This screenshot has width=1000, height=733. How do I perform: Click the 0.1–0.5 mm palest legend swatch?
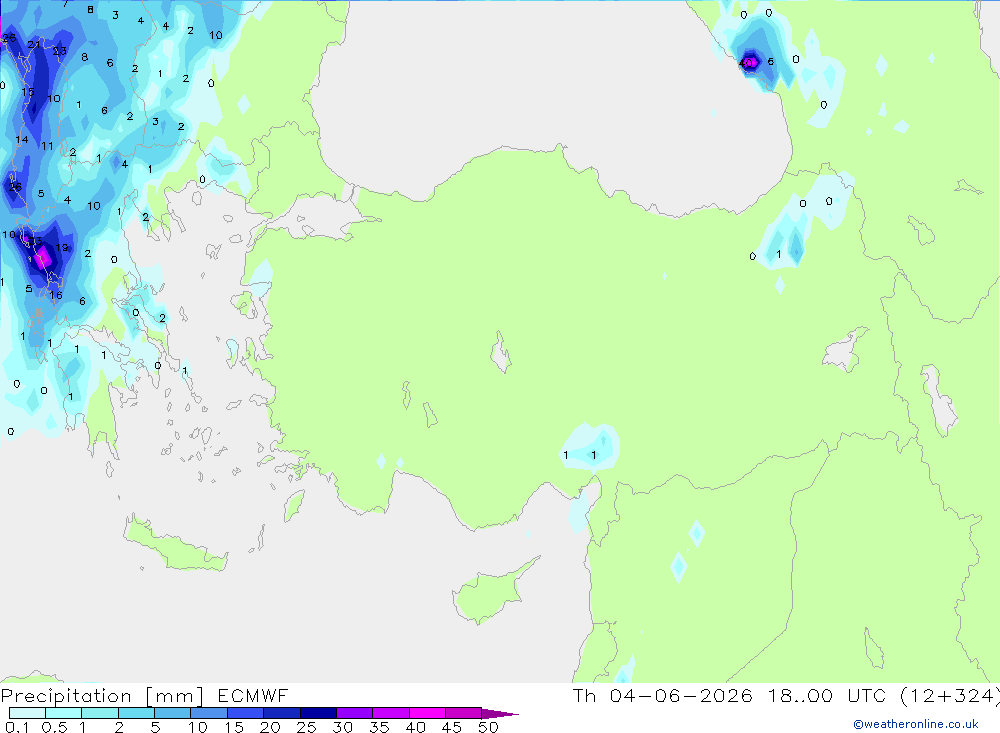[27, 713]
